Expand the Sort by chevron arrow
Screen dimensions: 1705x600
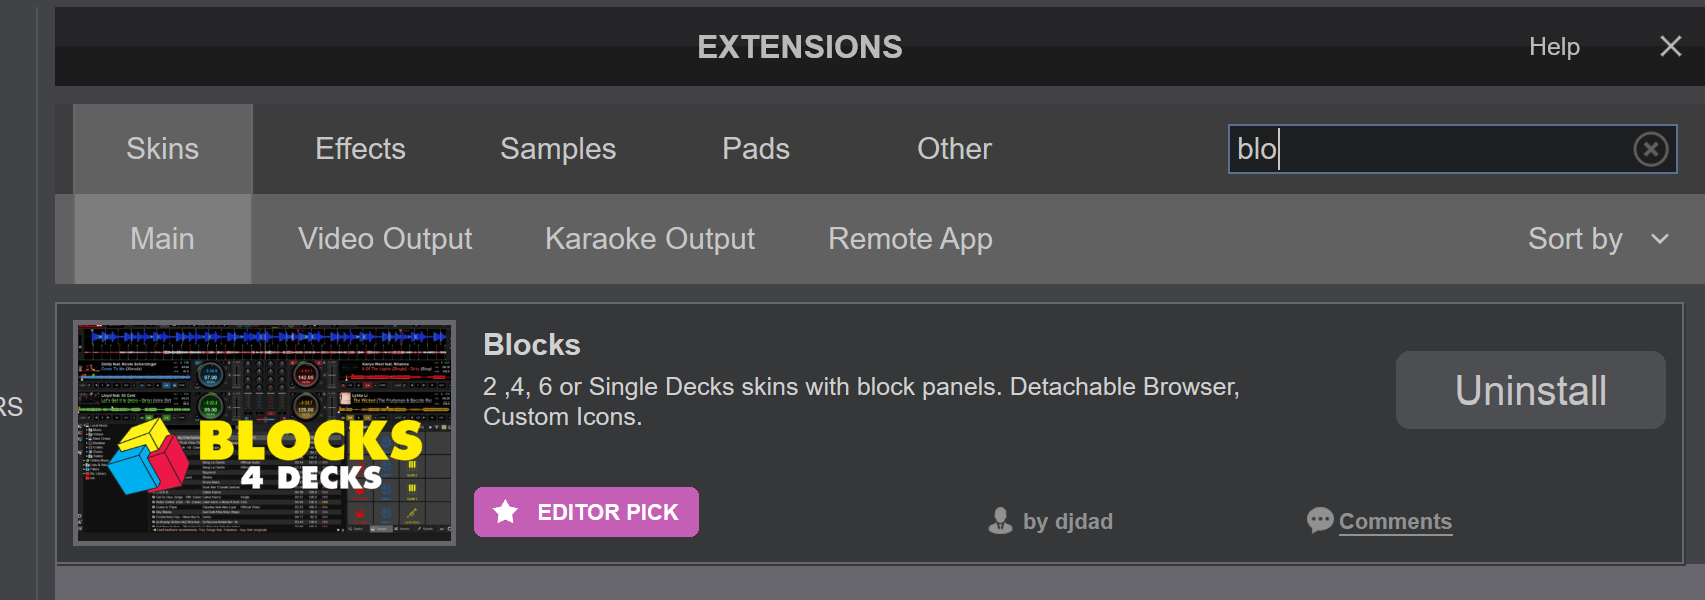[x=1660, y=239]
